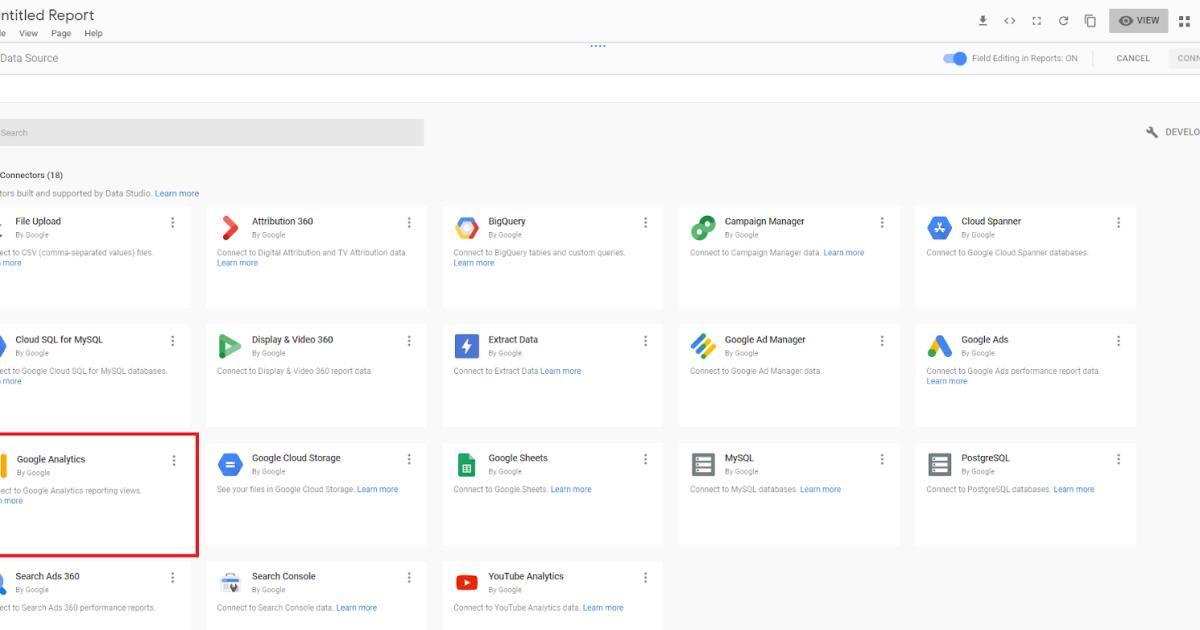Refresh the report data

pos(1063,20)
